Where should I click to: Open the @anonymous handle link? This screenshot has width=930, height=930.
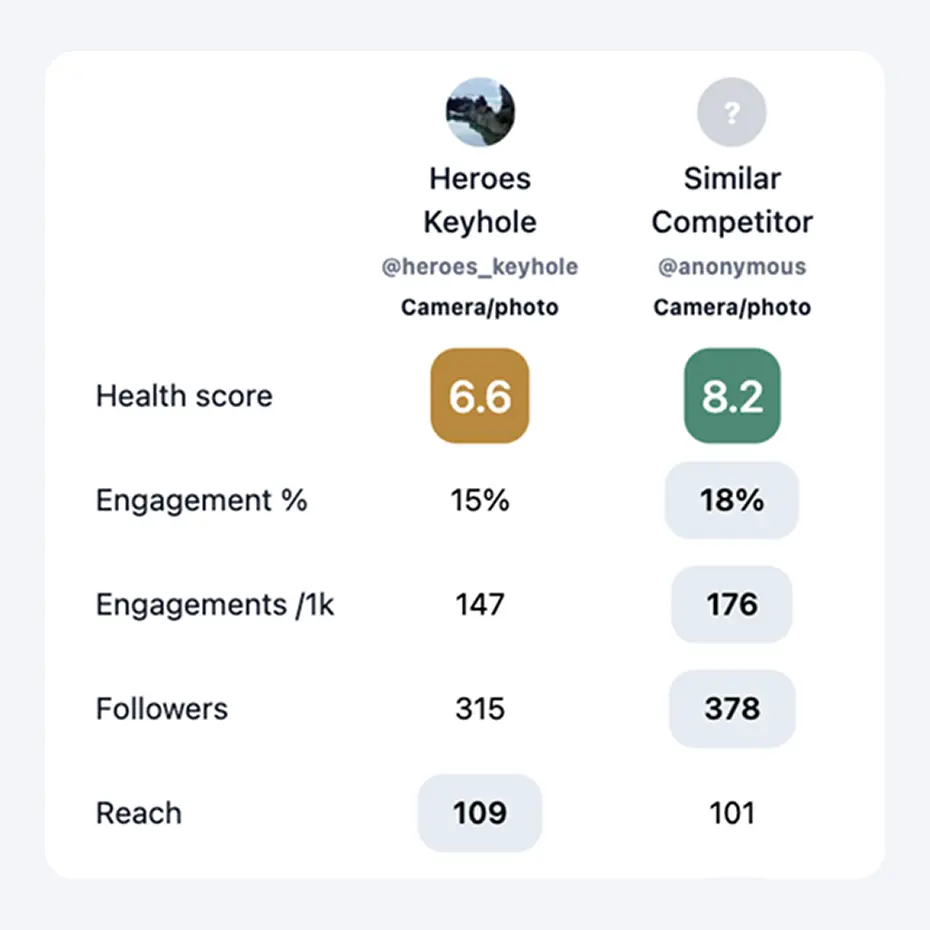click(732, 267)
